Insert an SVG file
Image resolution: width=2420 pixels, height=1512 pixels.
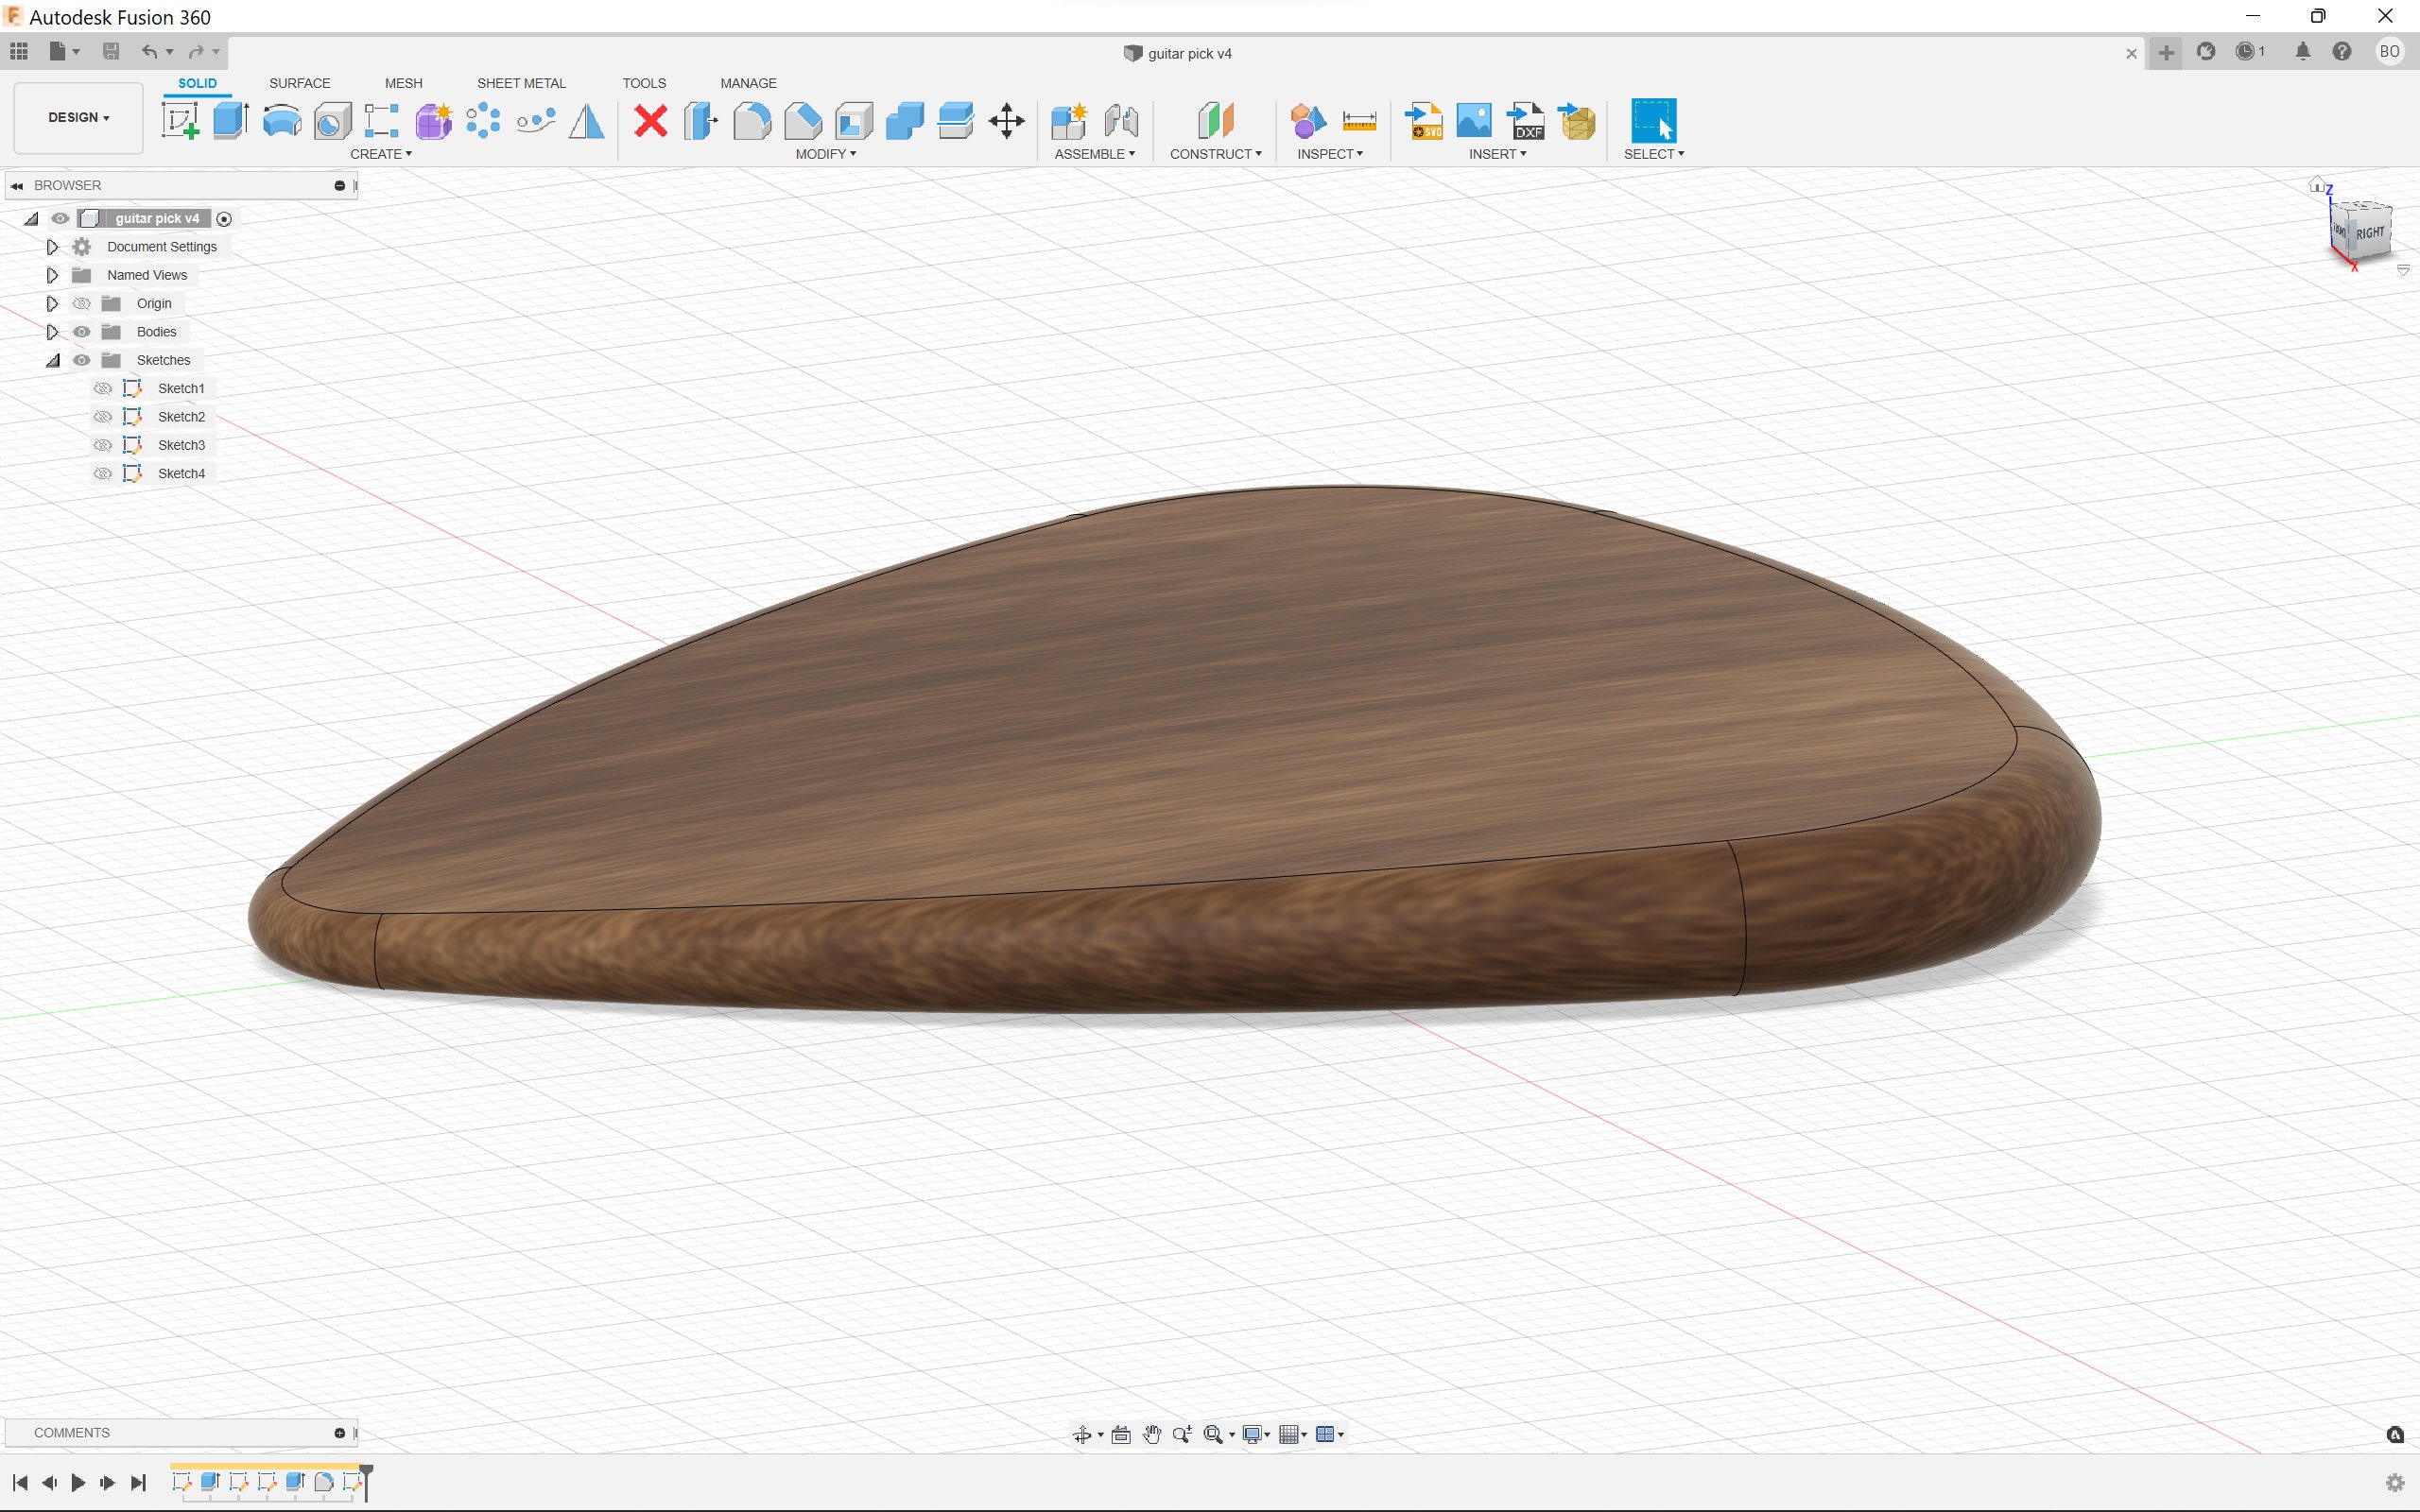pos(1424,120)
